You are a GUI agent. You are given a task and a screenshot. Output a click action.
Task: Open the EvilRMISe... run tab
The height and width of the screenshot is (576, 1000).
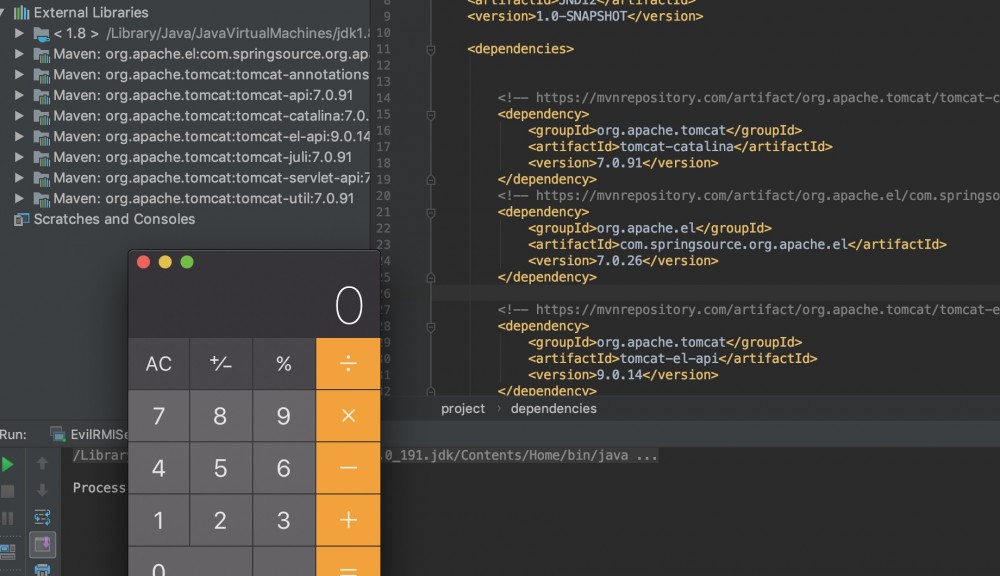(x=99, y=435)
